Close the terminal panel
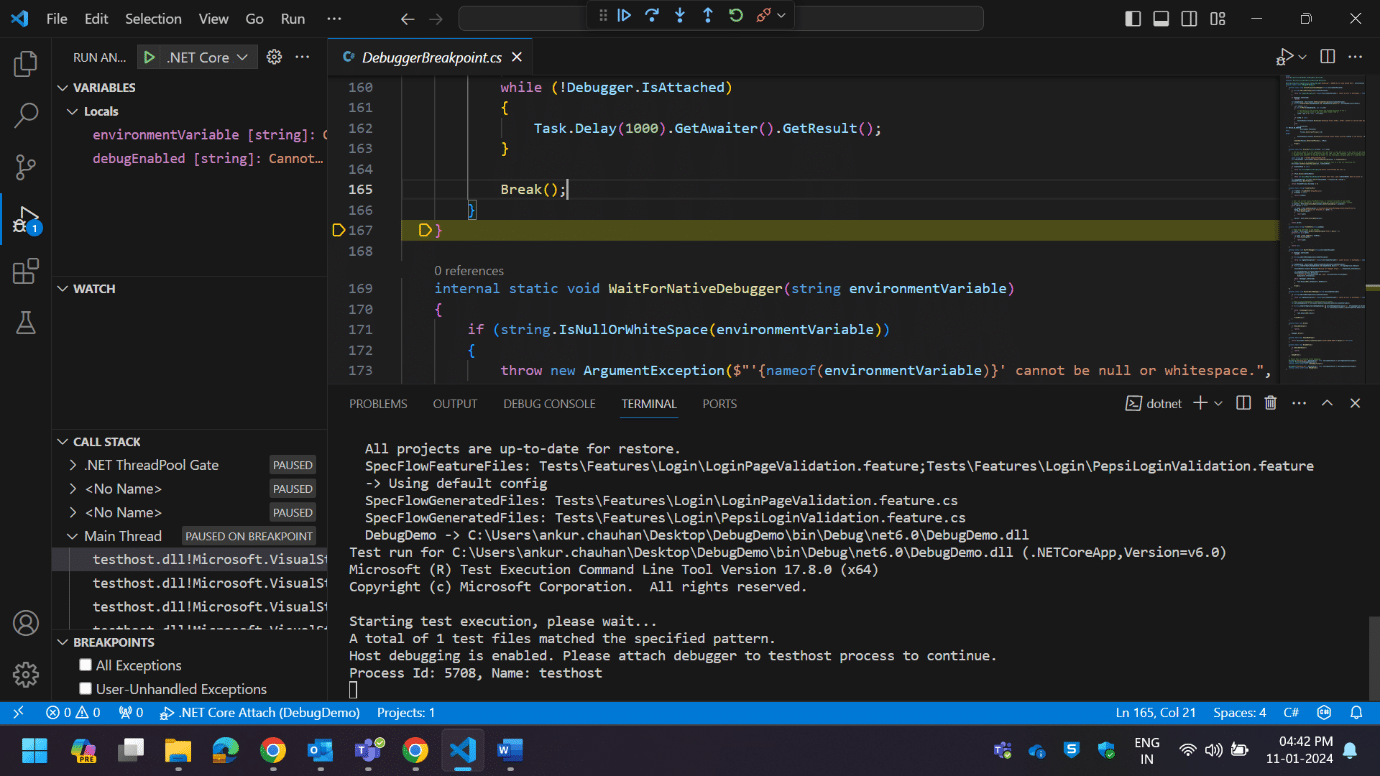 1355,403
